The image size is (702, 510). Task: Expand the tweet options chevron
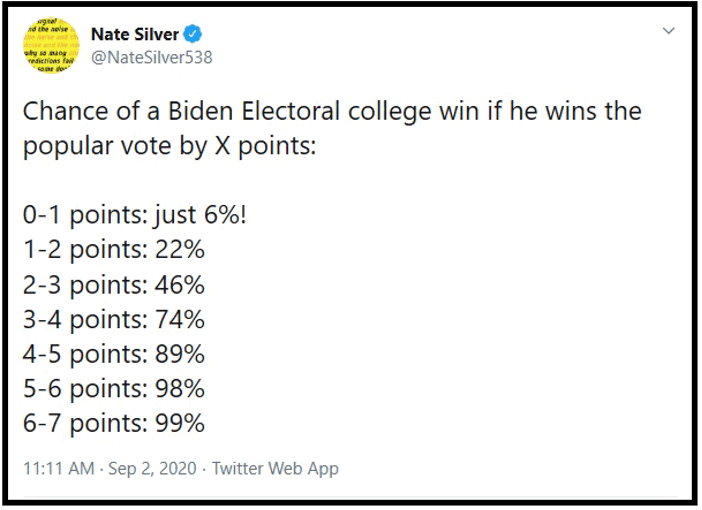[x=668, y=31]
